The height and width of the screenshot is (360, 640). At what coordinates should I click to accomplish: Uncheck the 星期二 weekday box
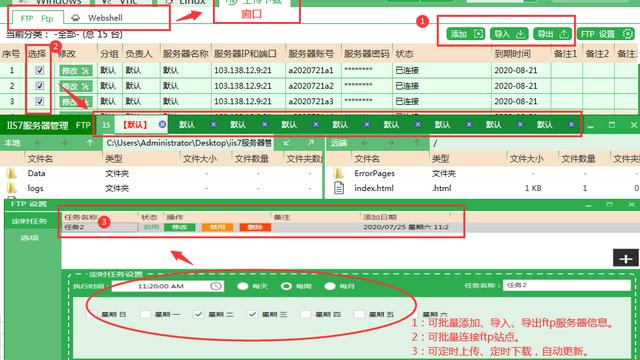tap(199, 314)
